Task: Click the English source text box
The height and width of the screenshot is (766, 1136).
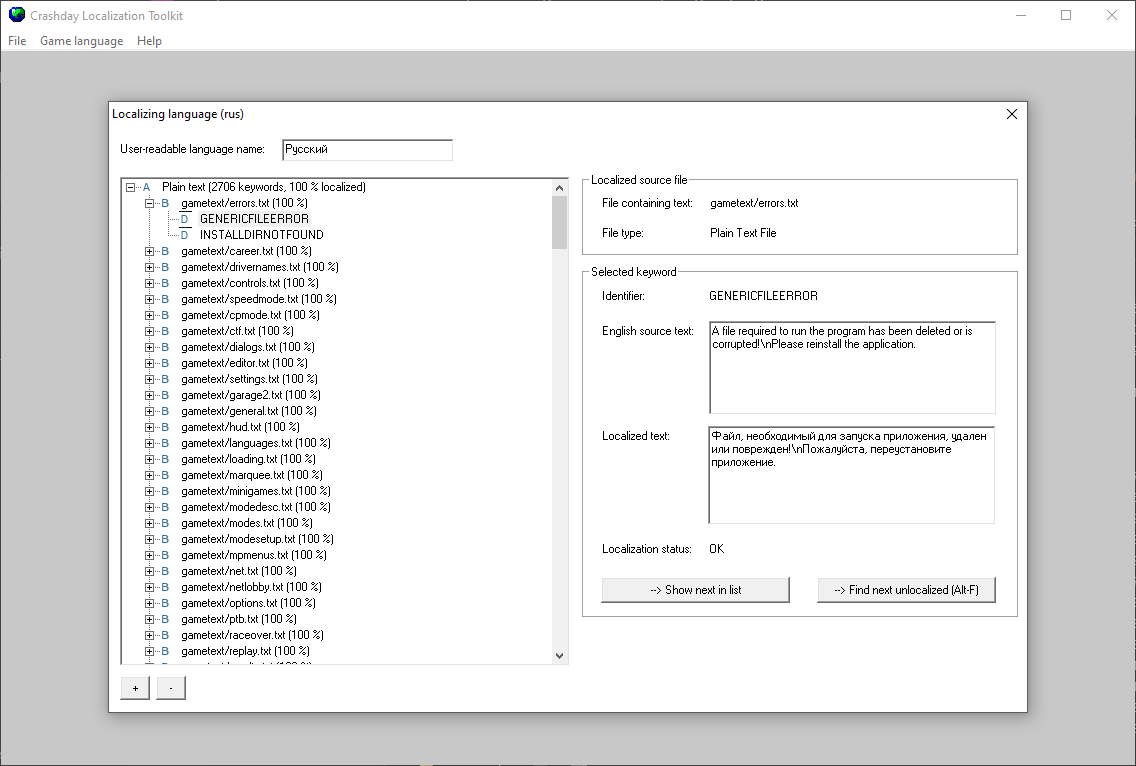Action: (x=852, y=367)
